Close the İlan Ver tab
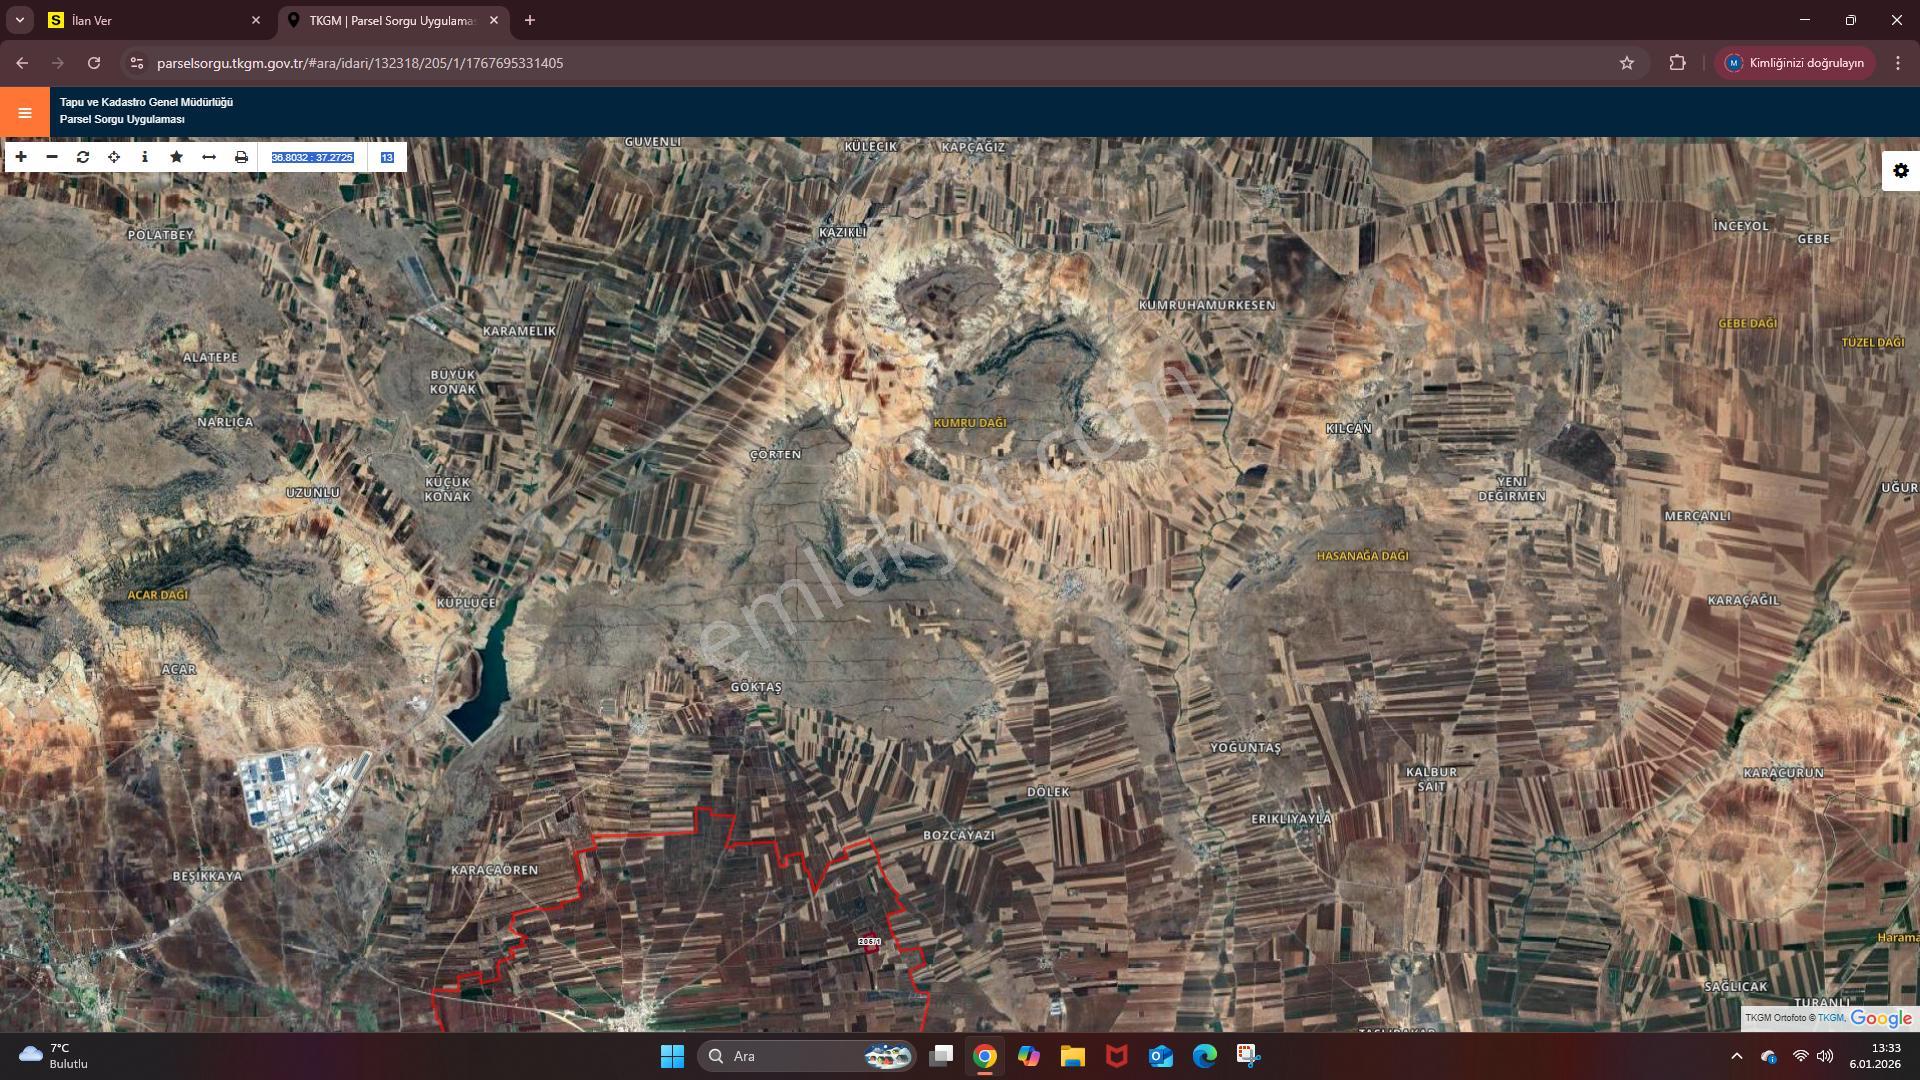The height and width of the screenshot is (1080, 1920). 256,20
